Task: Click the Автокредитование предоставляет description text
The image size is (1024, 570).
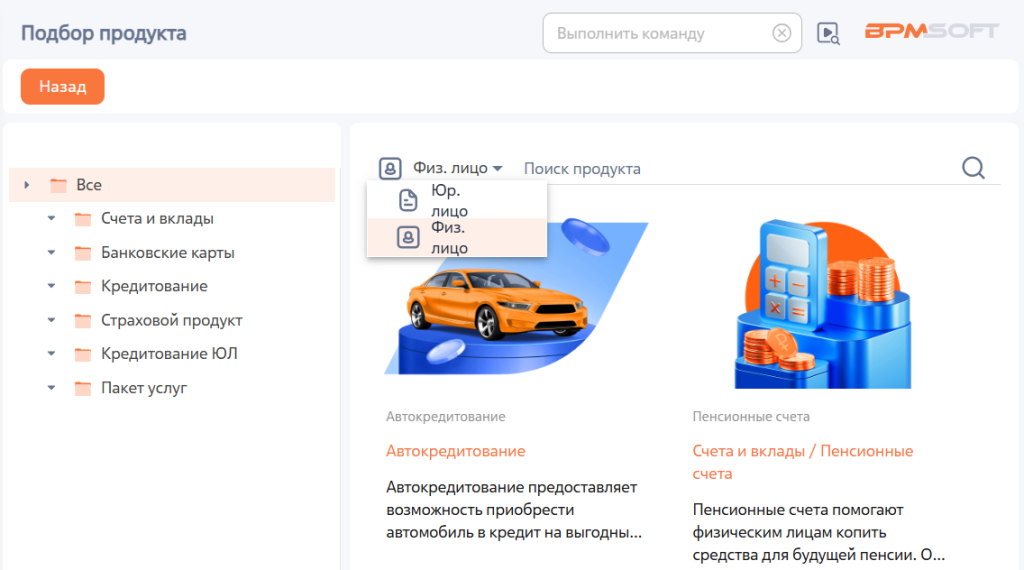Action: (x=514, y=510)
